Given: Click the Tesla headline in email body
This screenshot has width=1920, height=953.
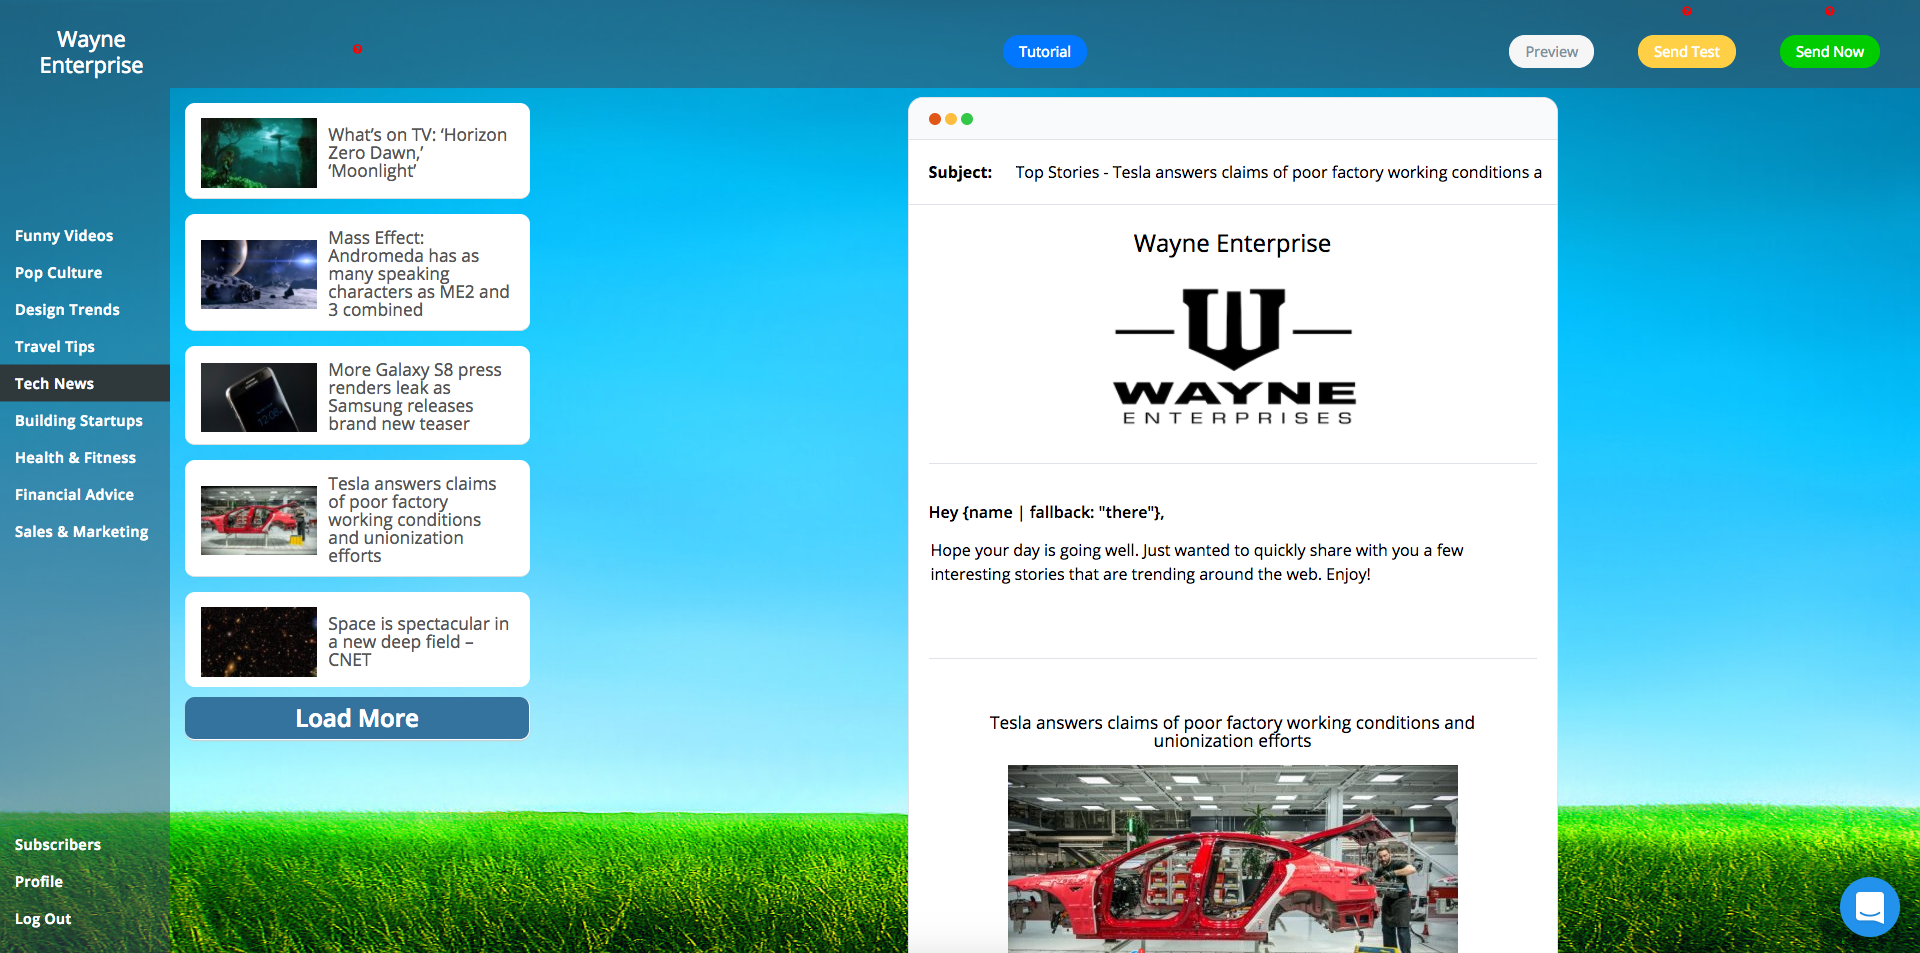Looking at the screenshot, I should click(1232, 731).
